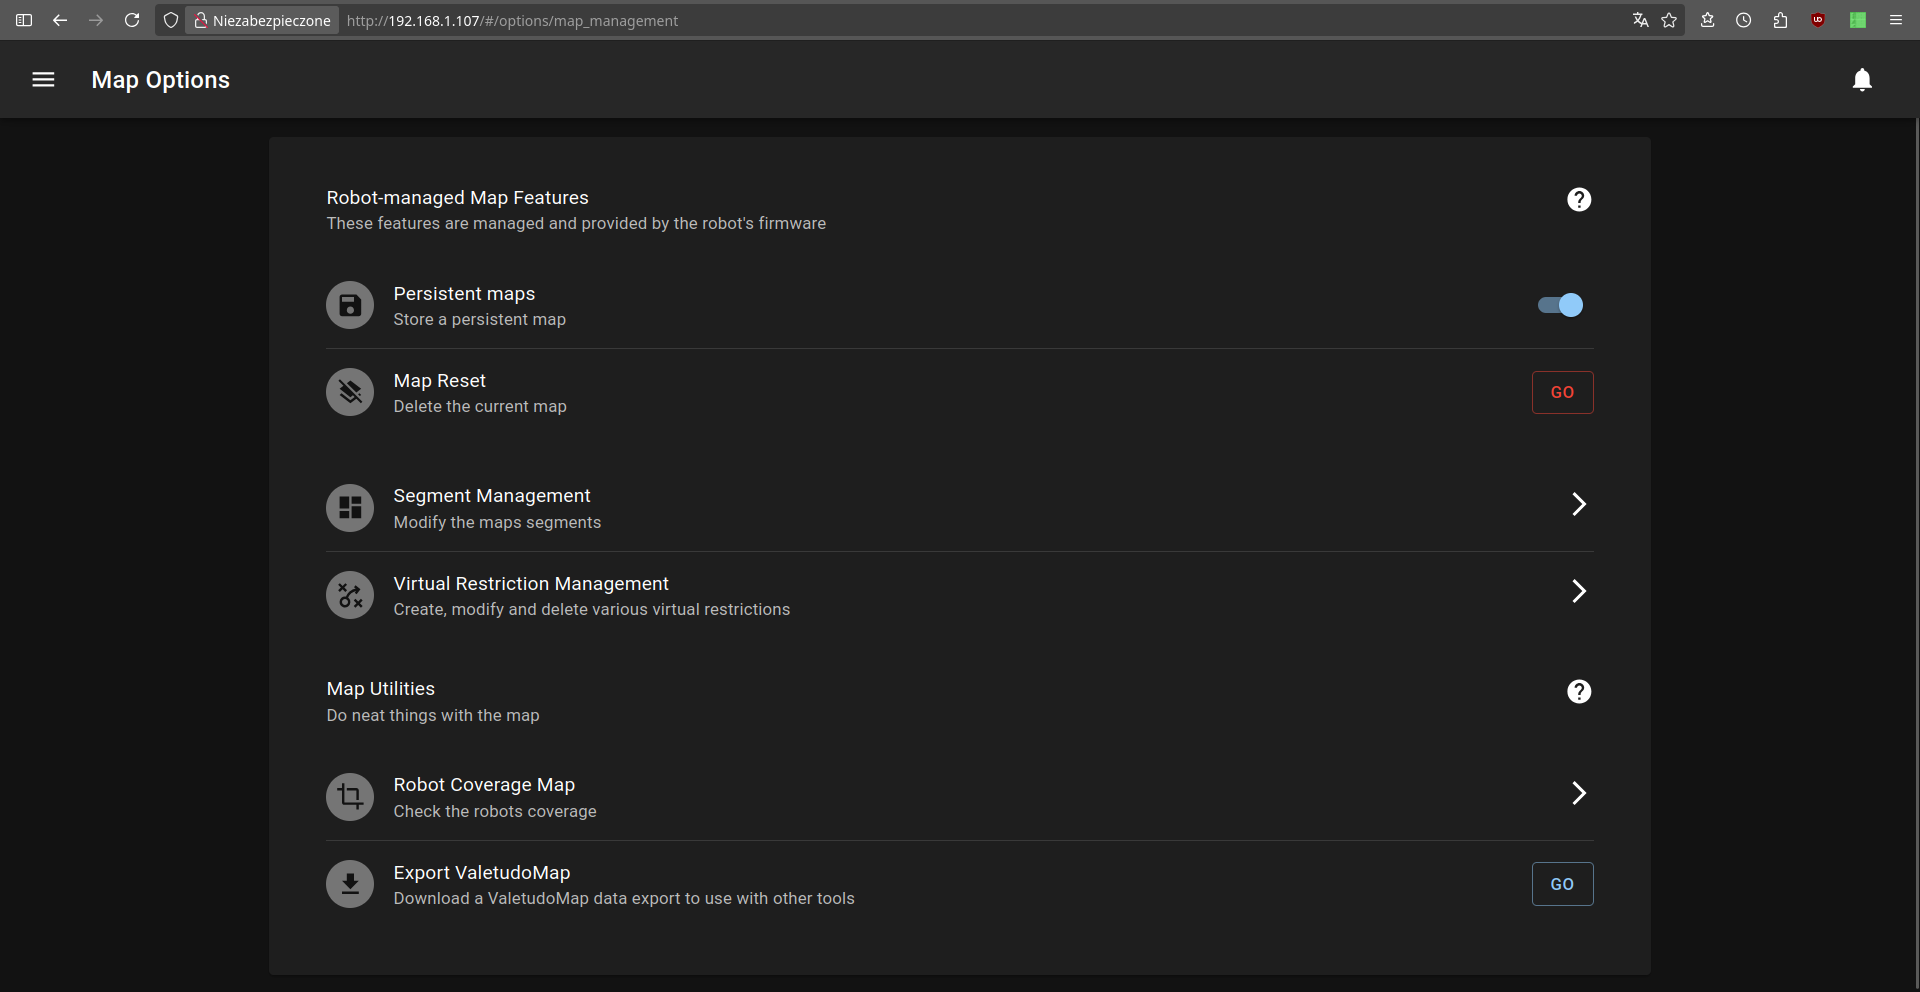Open Virtual Restriction Management via chevron

(x=1578, y=592)
